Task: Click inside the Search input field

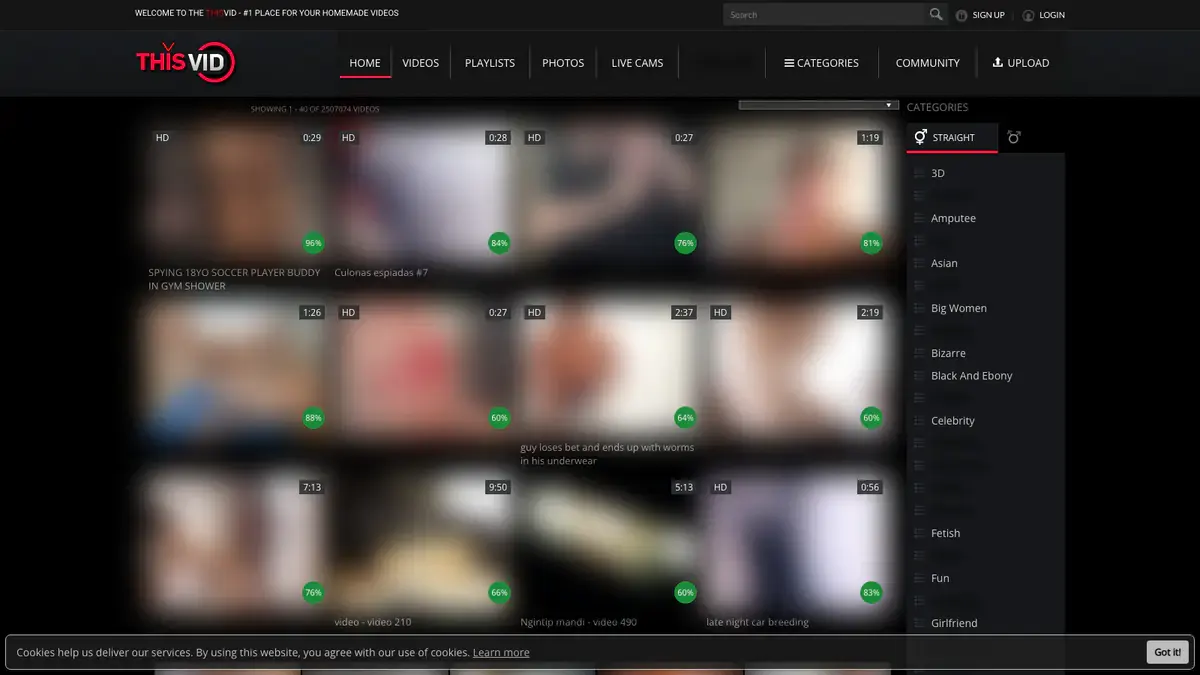Action: (825, 14)
